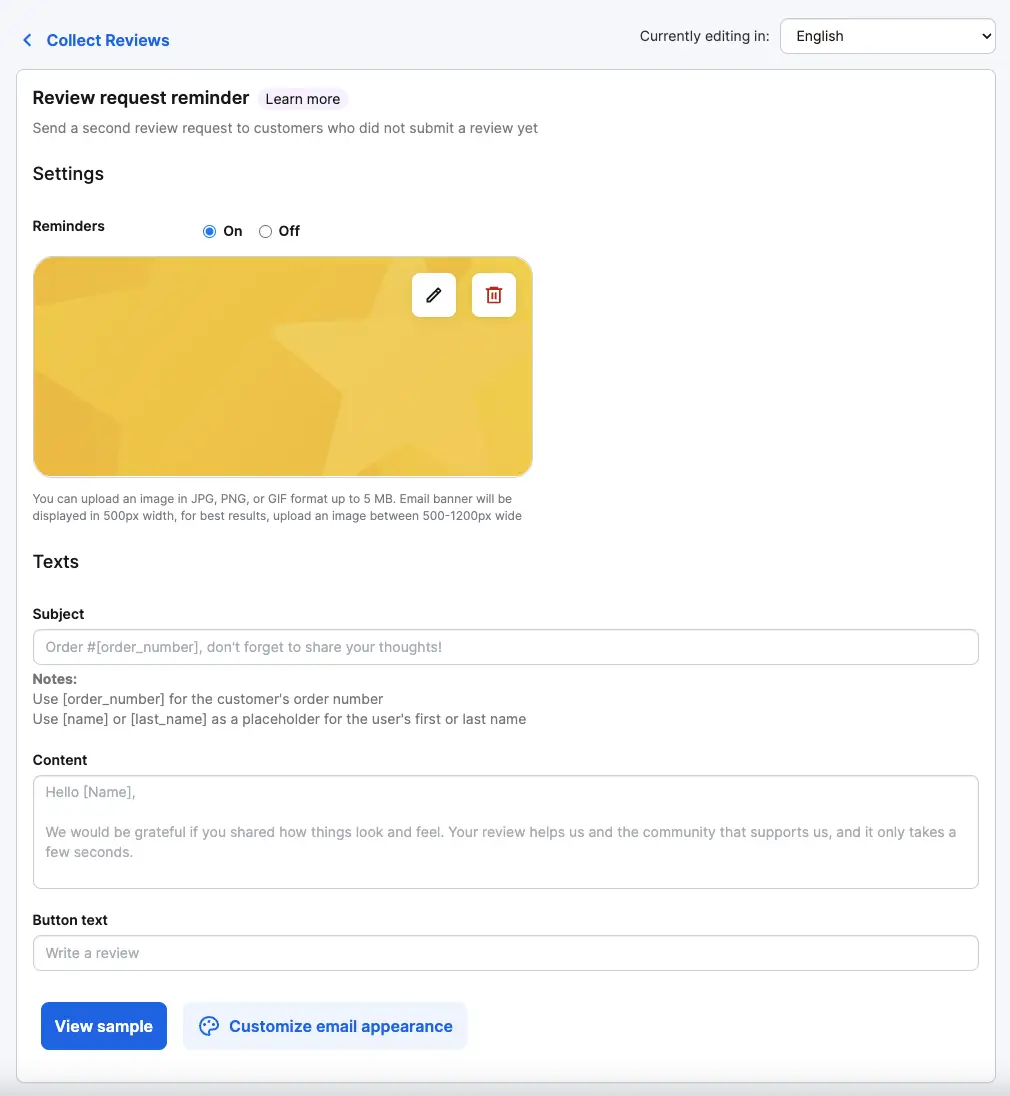Click the back chevron arrow icon
Image resolution: width=1010 pixels, height=1096 pixels.
27,41
